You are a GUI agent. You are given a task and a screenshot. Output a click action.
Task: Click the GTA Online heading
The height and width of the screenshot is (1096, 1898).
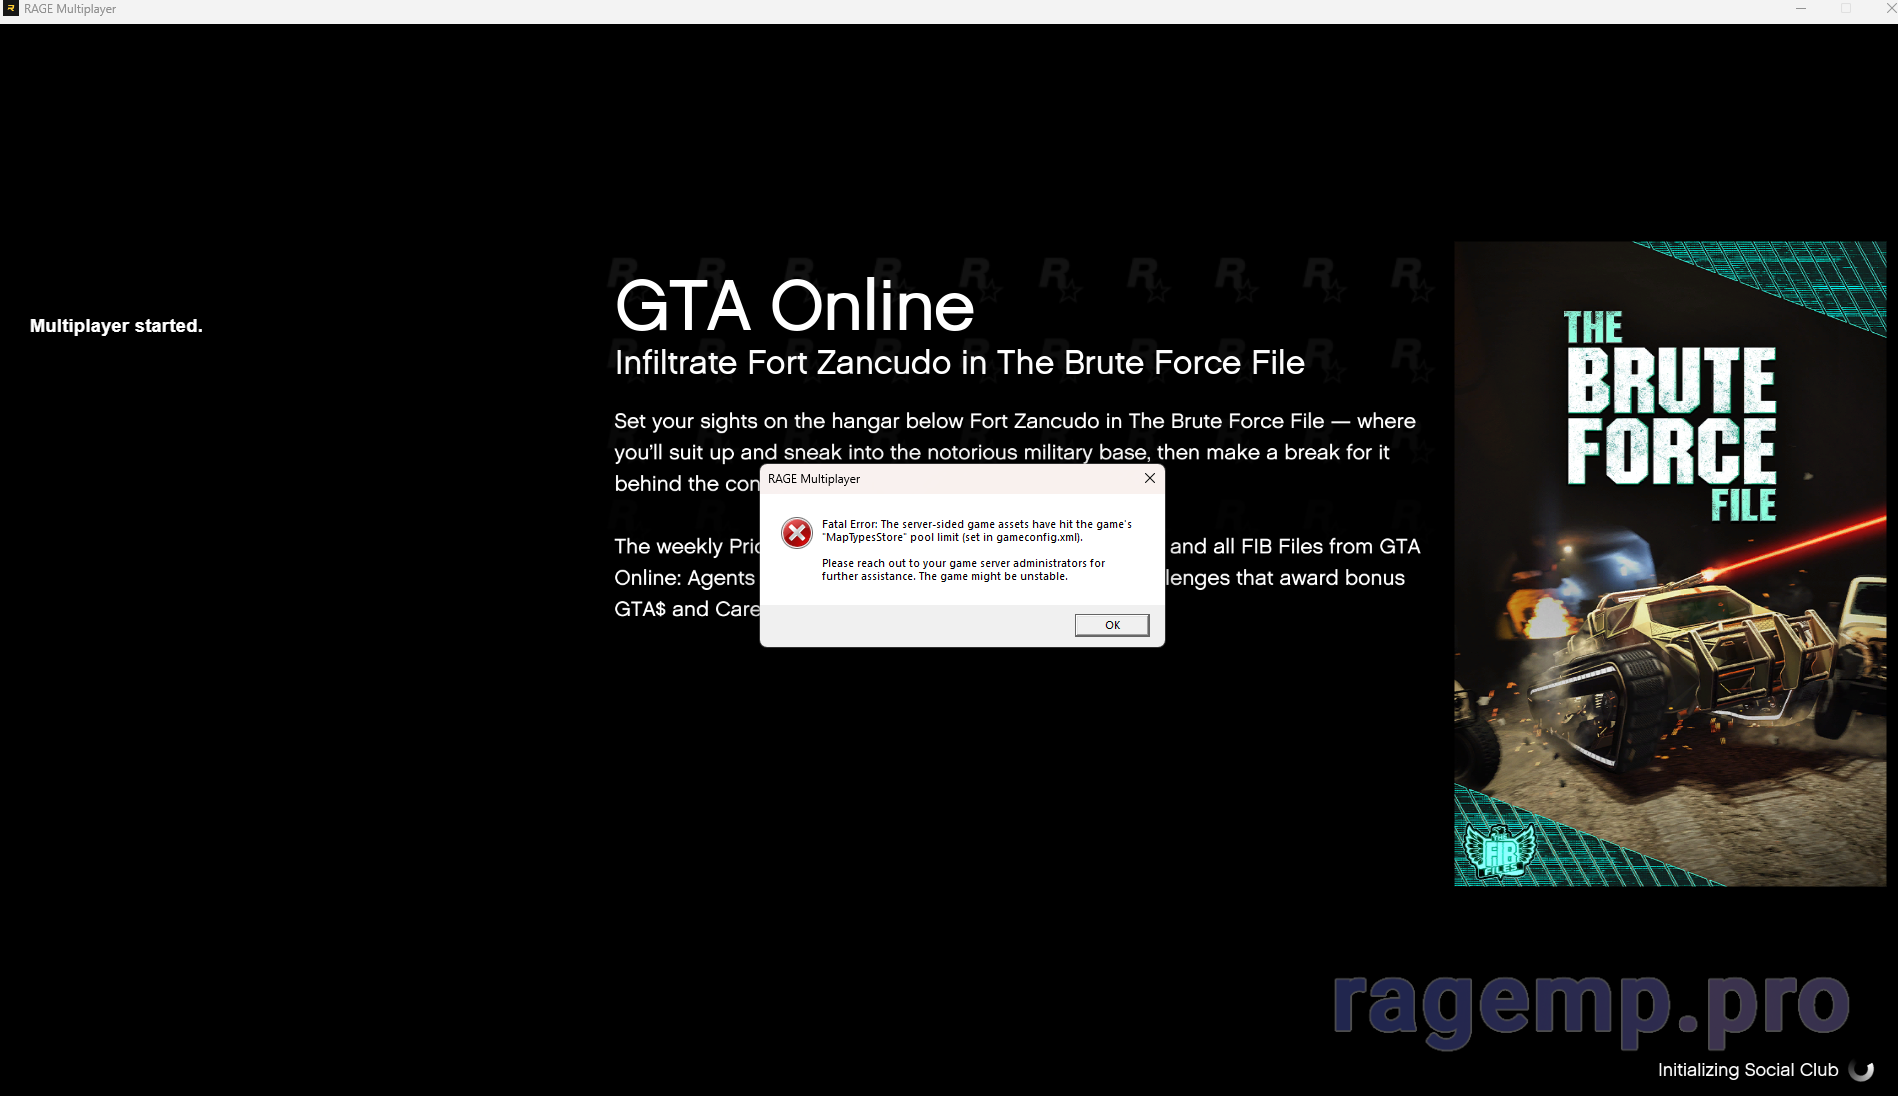(x=794, y=306)
